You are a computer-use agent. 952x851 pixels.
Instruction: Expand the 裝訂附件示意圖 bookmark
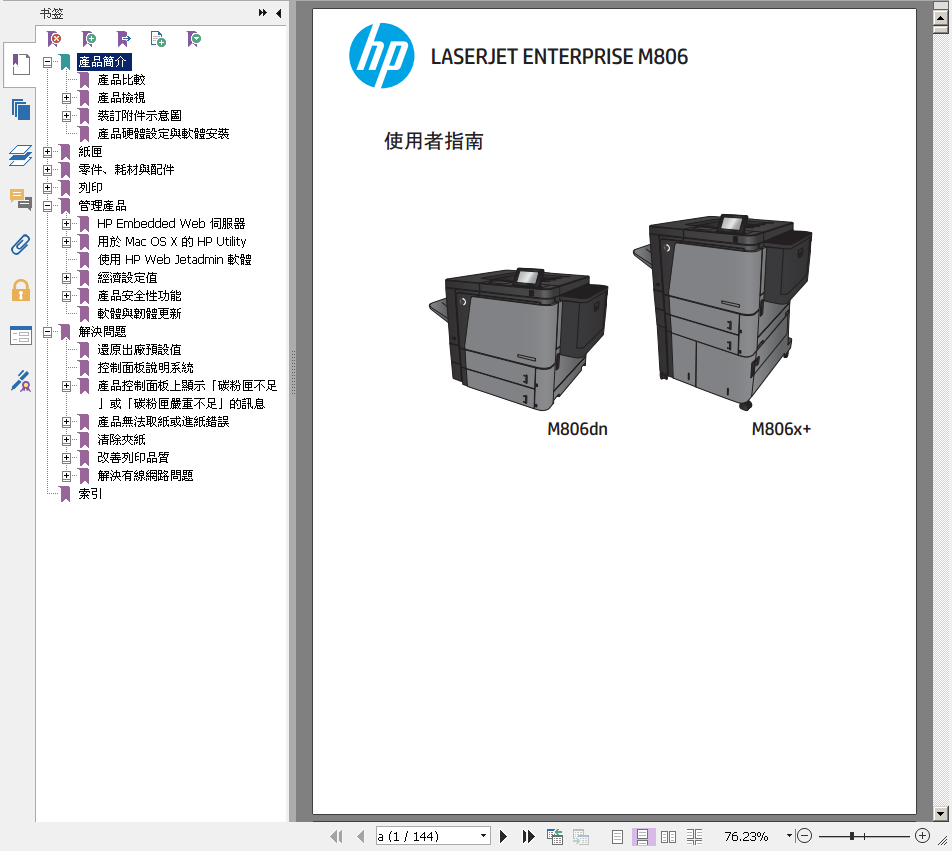click(67, 116)
